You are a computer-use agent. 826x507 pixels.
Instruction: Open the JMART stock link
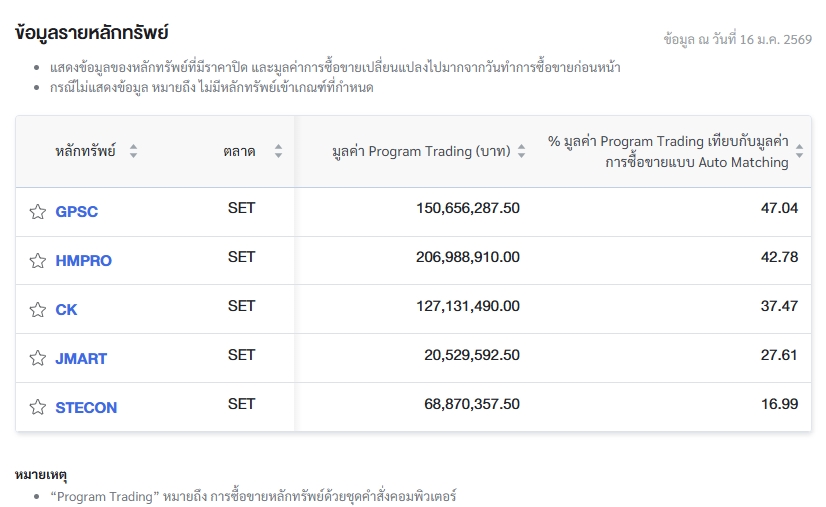[x=81, y=358]
